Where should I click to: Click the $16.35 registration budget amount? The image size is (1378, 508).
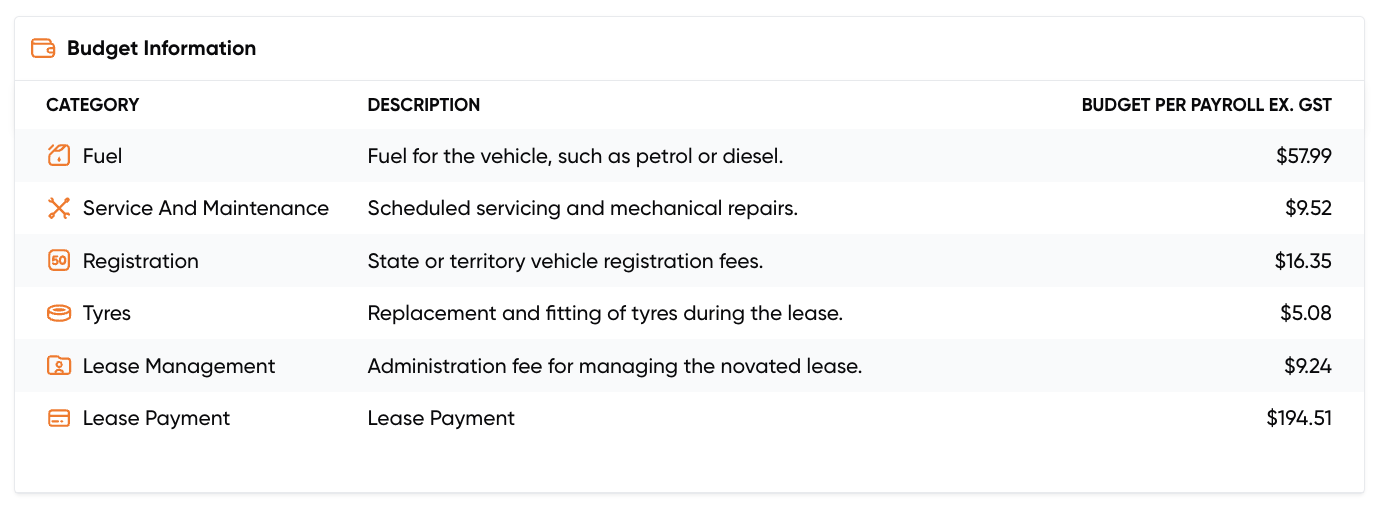(1302, 261)
